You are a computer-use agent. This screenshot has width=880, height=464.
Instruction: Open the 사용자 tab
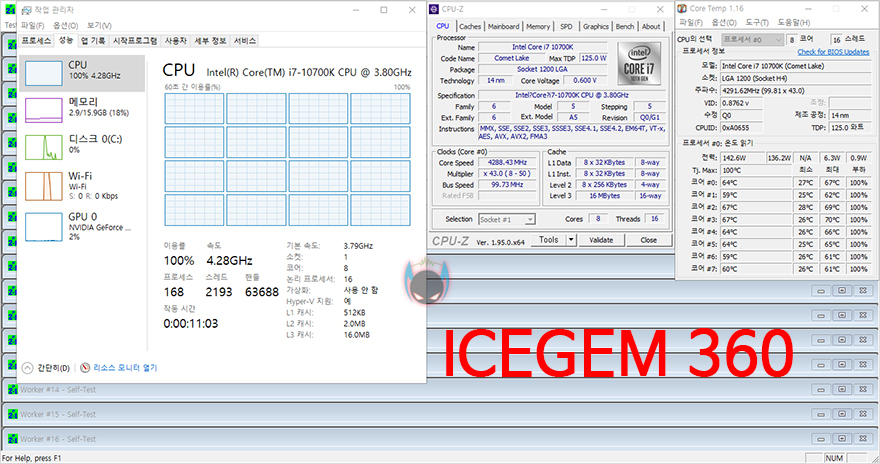(176, 41)
